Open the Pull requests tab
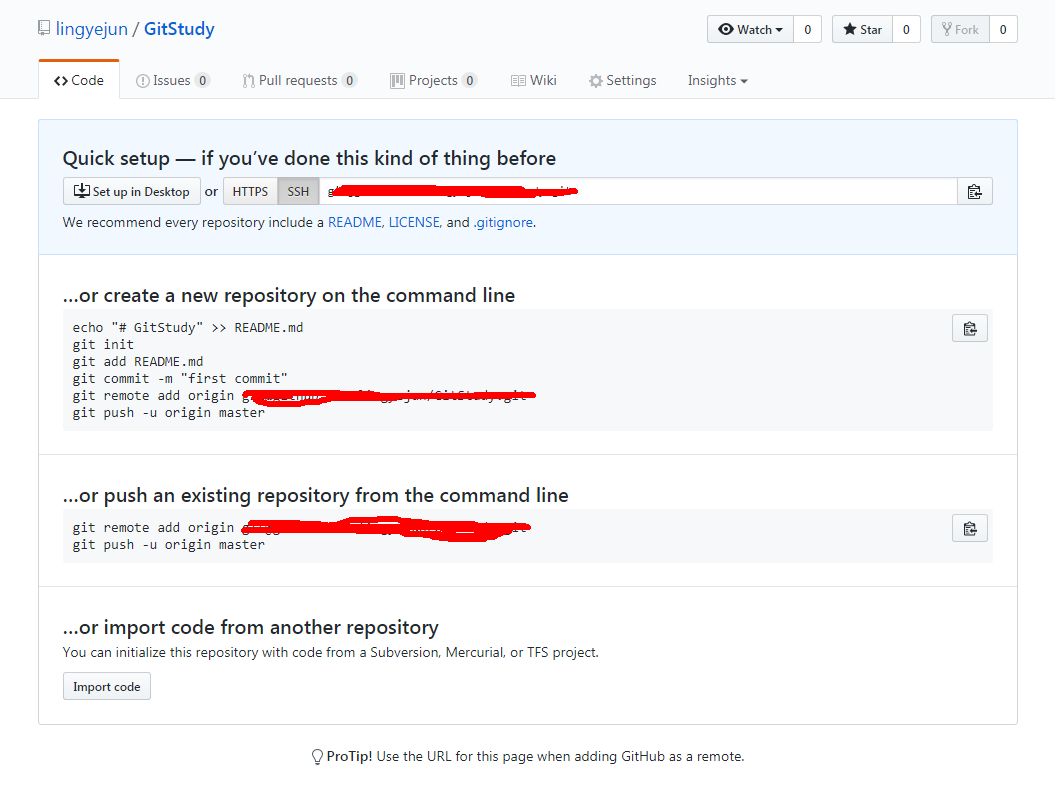 click(299, 81)
